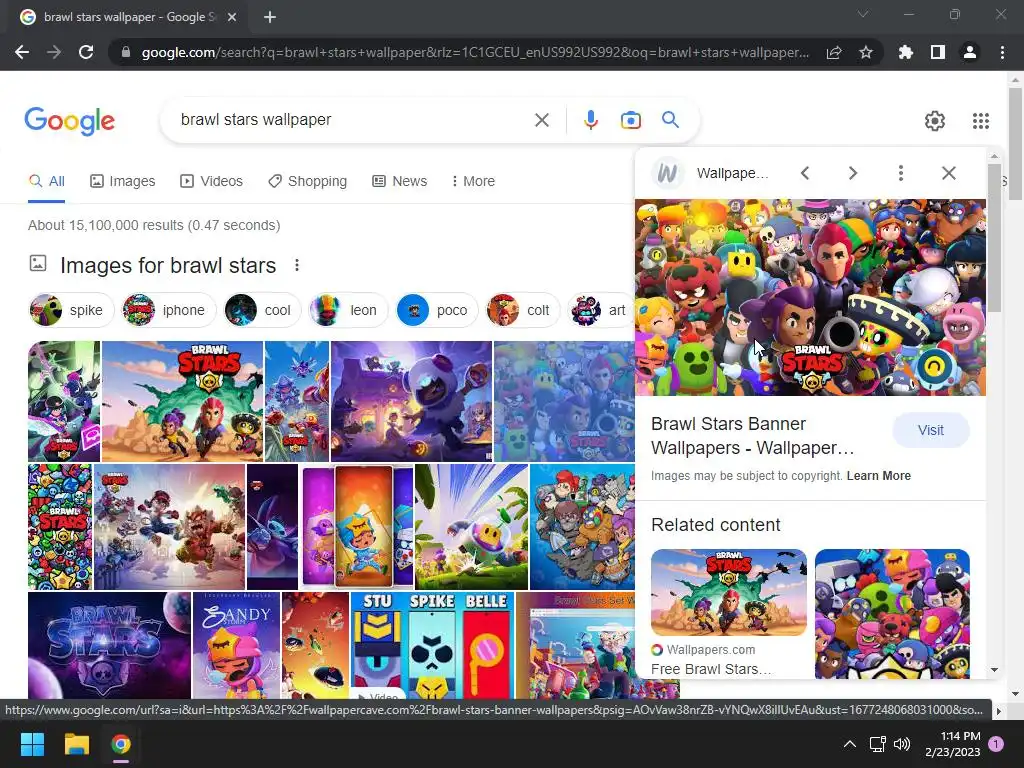Reload the current page

click(86, 52)
